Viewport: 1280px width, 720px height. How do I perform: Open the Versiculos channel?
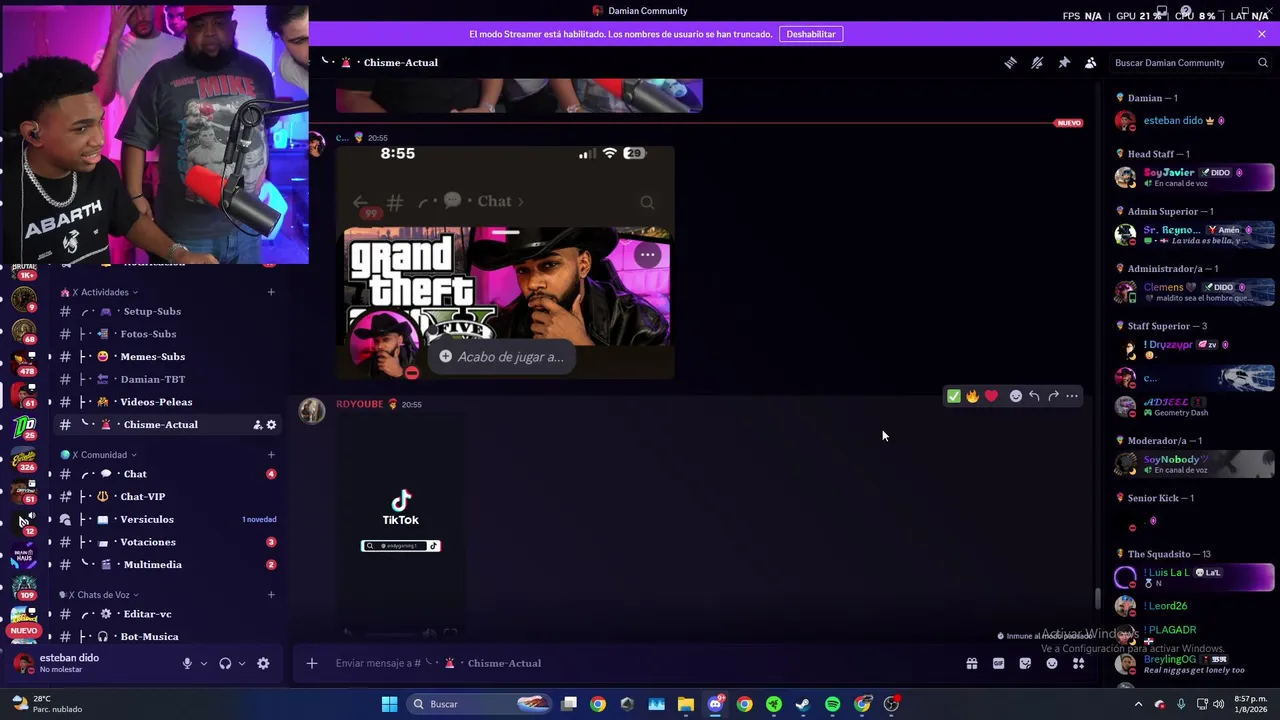(x=168, y=520)
